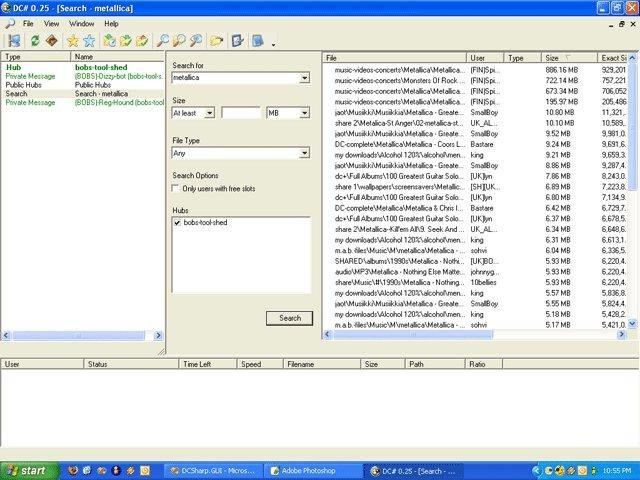
Task: Click the orange folder toolbar icon
Action: tap(142, 41)
